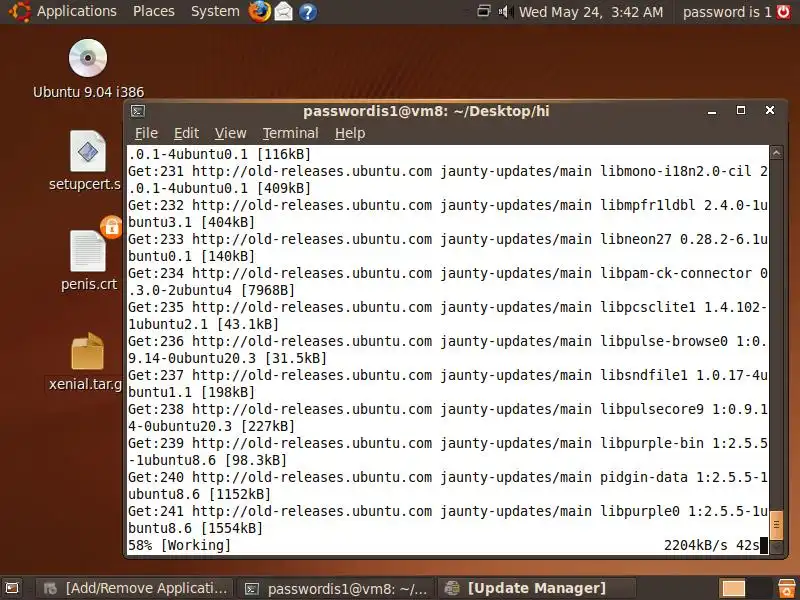
Task: Click the terminal scrollbar thumb
Action: [x=776, y=524]
